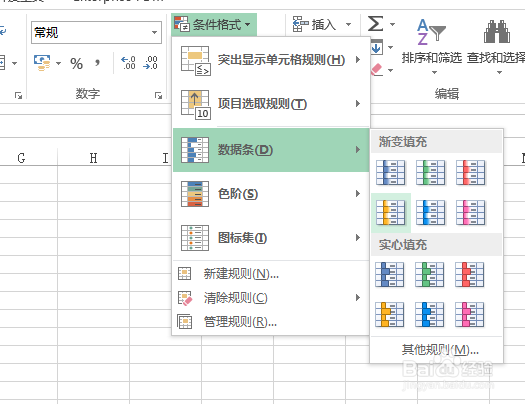This screenshot has width=525, height=404.
Task: Open 图标集(I) submenu
Action: point(271,238)
